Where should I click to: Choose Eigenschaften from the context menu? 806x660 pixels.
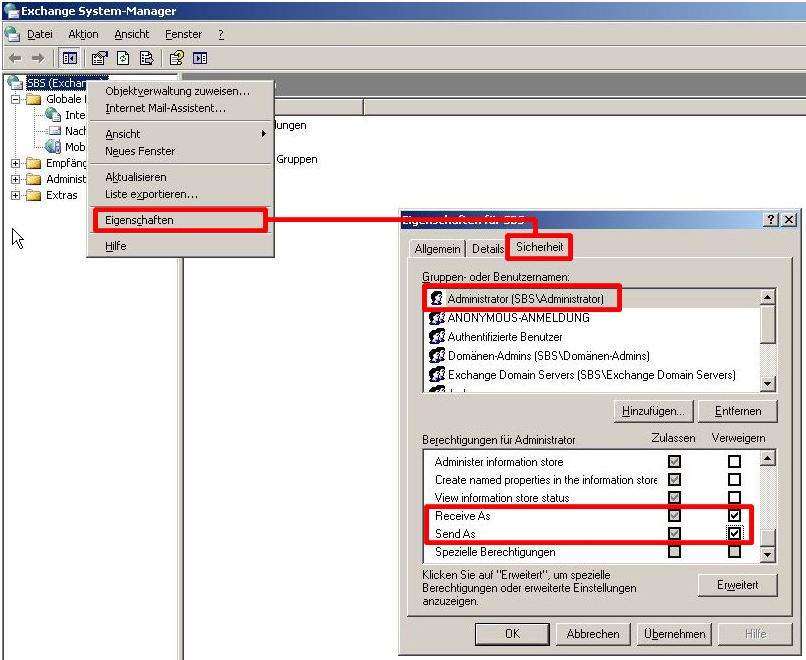(139, 220)
